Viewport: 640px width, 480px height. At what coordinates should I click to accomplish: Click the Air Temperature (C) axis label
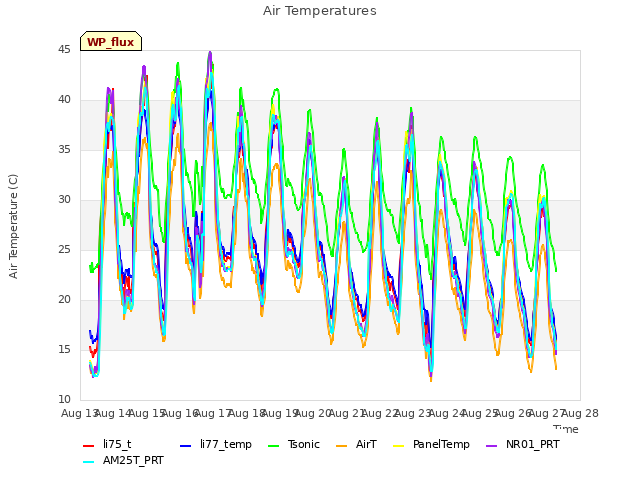[13, 226]
